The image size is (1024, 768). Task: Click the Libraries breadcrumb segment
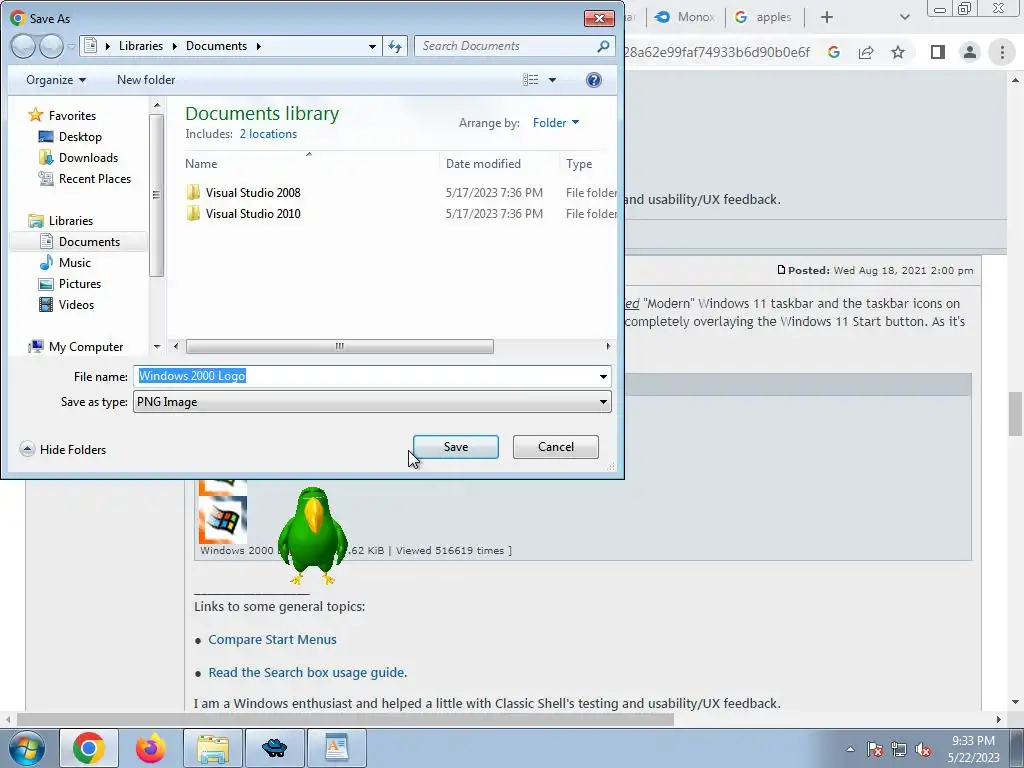pos(140,46)
